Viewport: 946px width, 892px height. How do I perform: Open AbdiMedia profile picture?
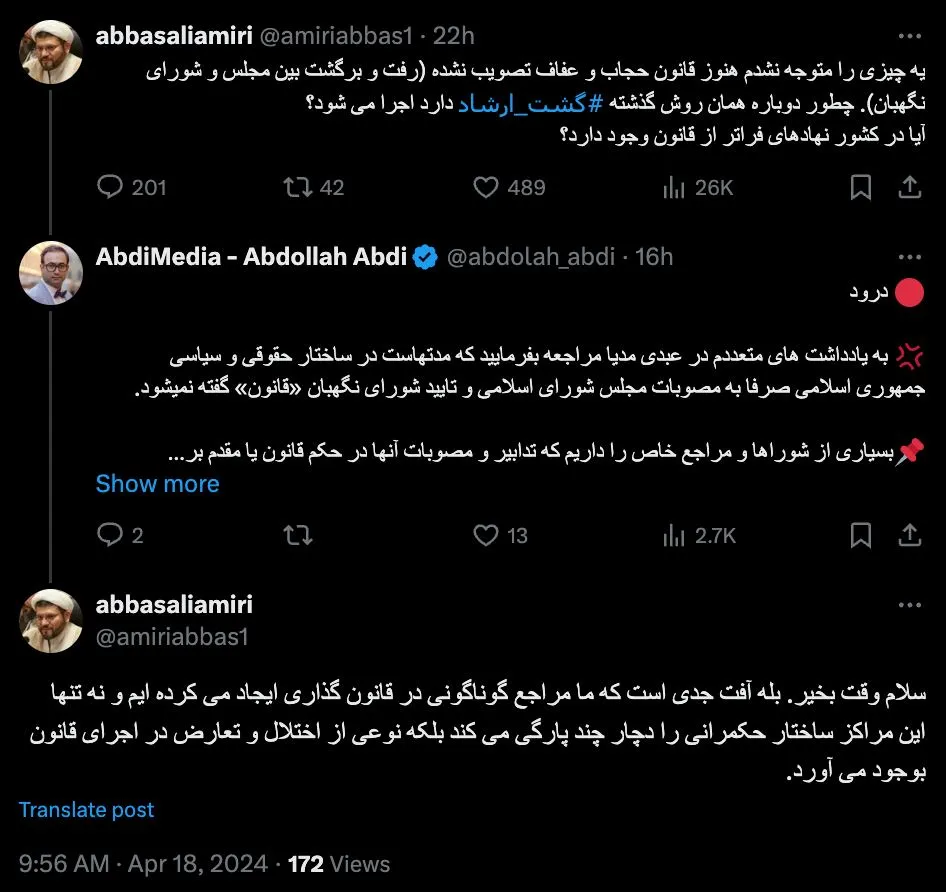(x=51, y=273)
